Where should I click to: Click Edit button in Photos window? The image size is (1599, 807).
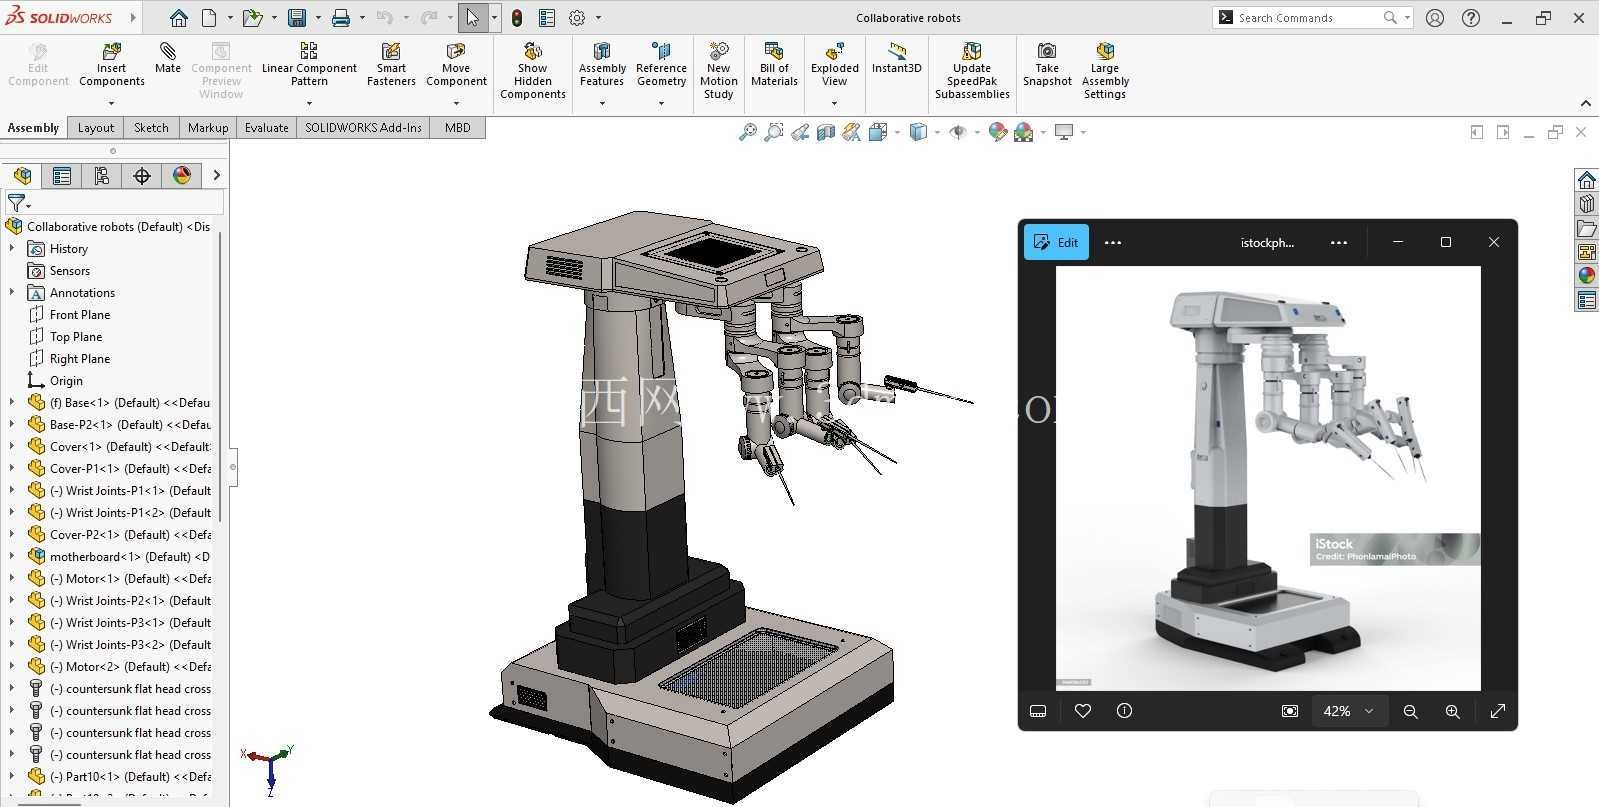[1056, 242]
